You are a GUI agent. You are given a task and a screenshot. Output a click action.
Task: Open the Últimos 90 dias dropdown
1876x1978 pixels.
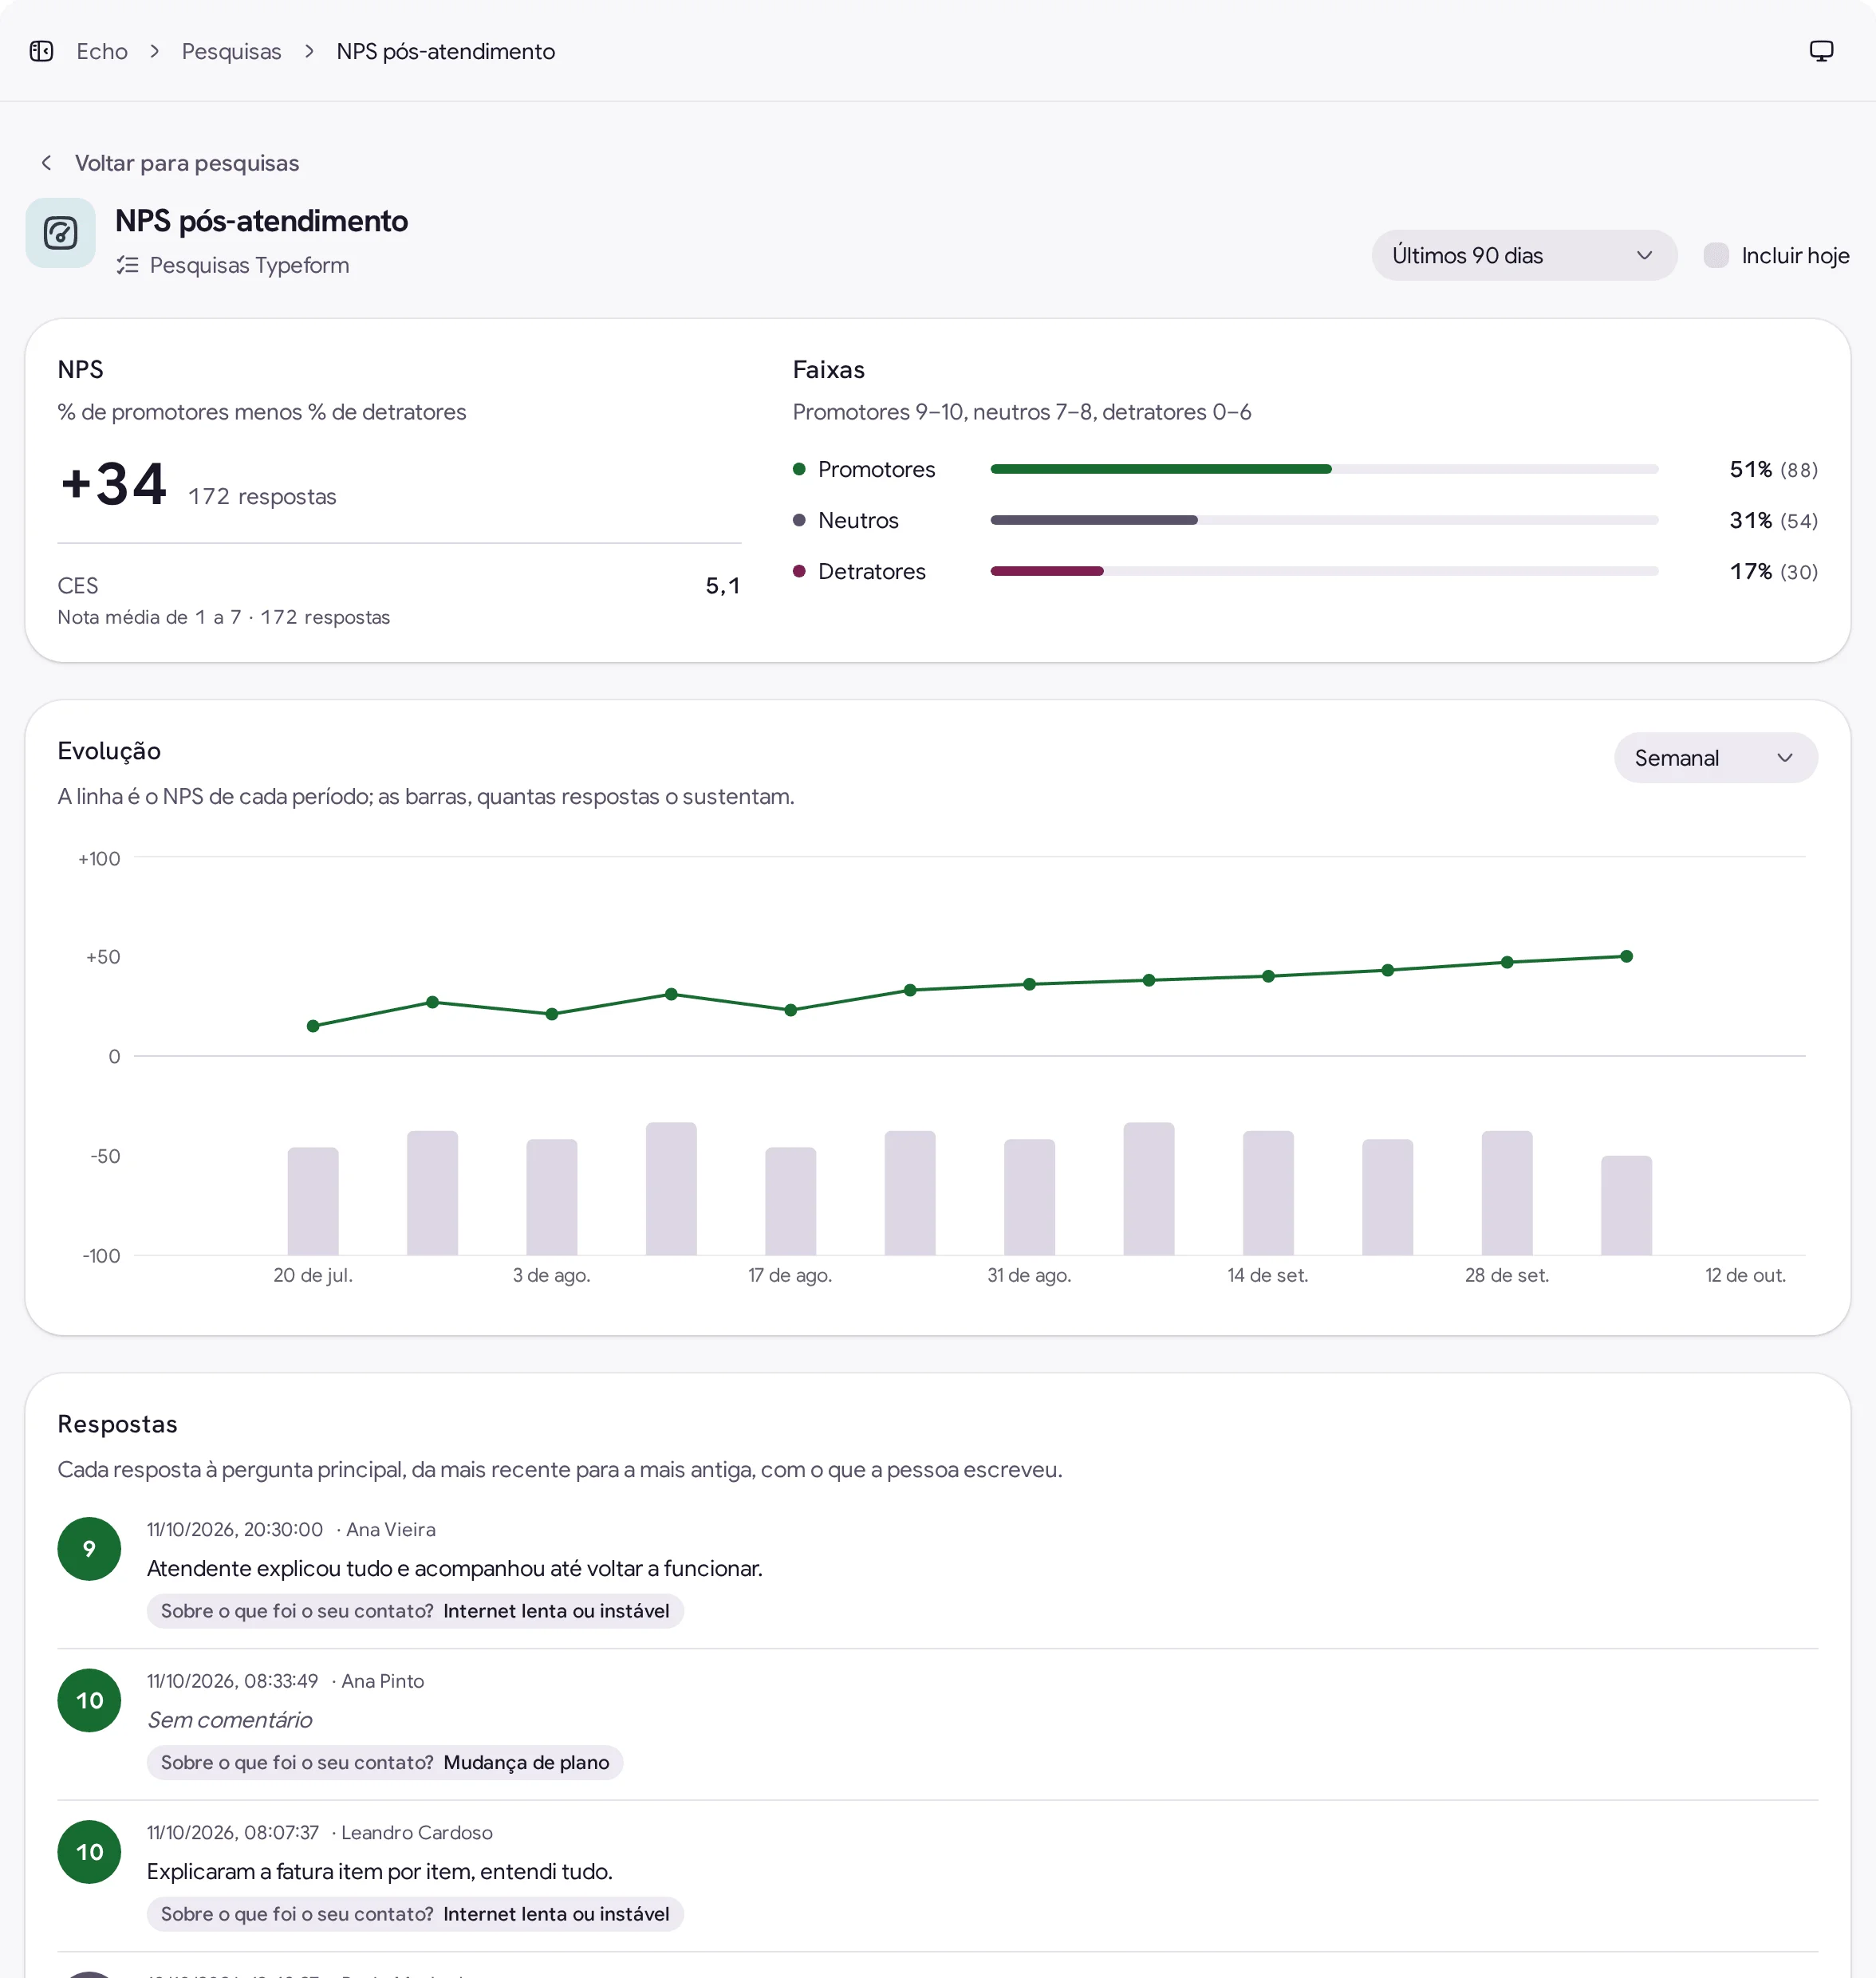1524,255
